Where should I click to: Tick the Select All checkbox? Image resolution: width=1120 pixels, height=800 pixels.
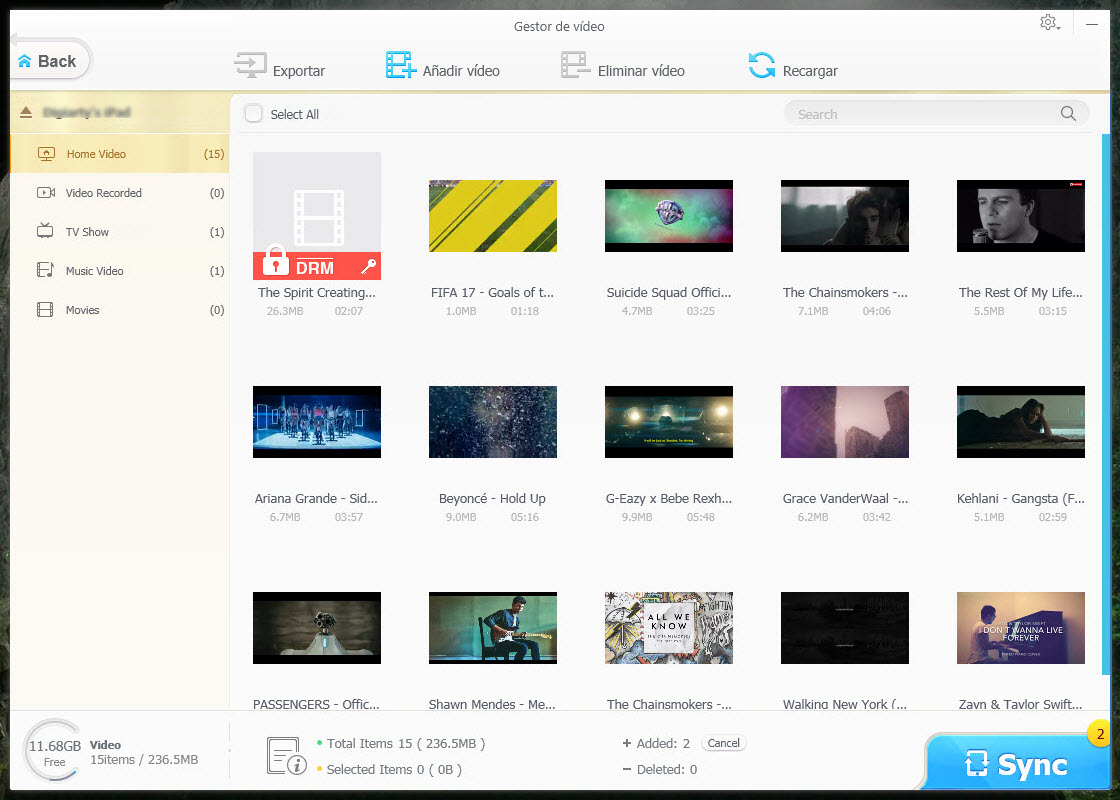[x=254, y=114]
